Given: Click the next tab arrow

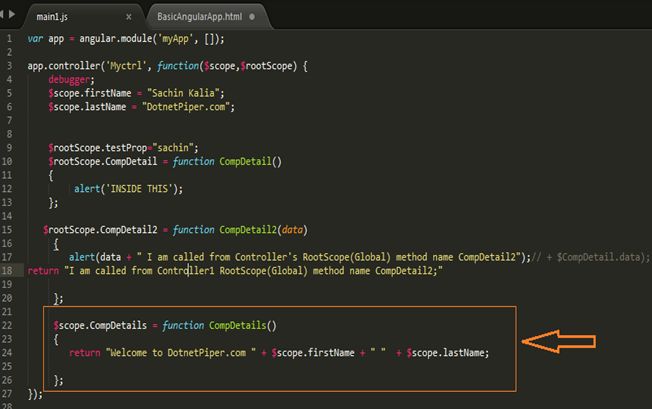Looking at the screenshot, I should (12, 14).
